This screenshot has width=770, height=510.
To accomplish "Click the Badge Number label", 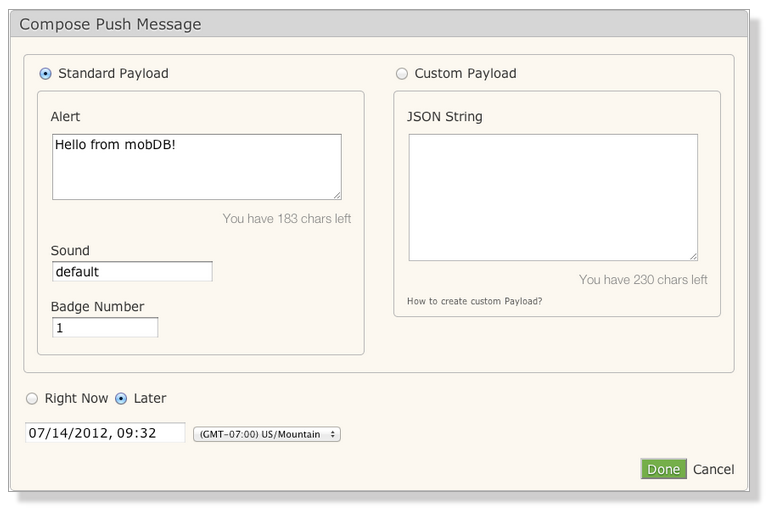I will click(97, 306).
